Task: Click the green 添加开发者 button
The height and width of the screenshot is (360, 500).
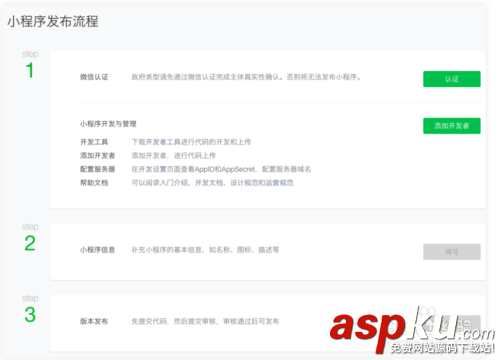Action: coord(452,126)
